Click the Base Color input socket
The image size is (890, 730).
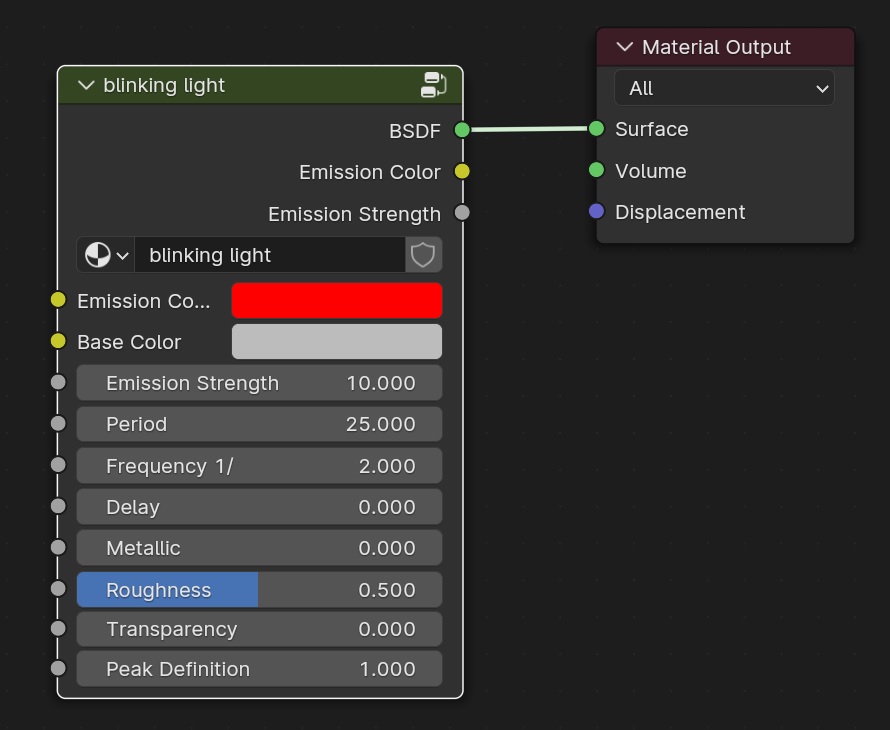point(58,341)
